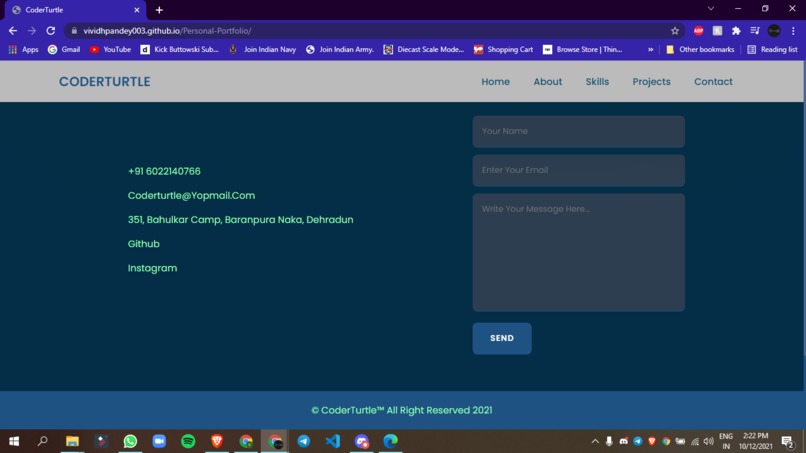This screenshot has width=806, height=453.
Task: Click the microphone tray icon
Action: (609, 441)
